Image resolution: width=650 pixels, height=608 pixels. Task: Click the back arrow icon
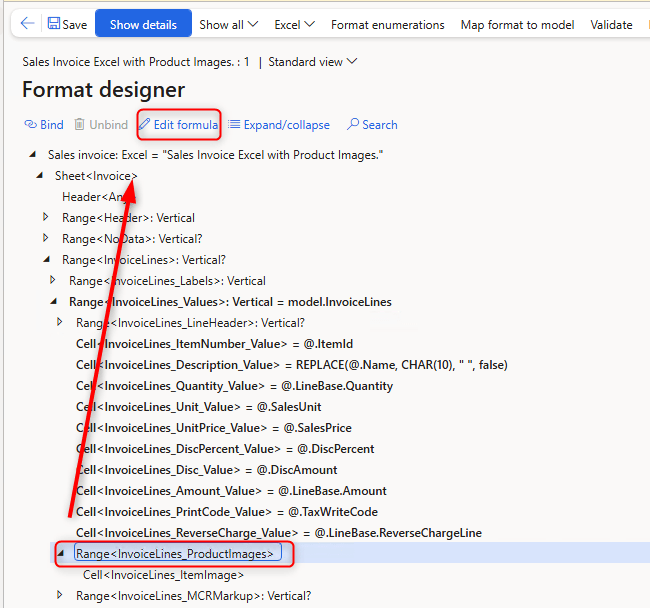pos(27,24)
